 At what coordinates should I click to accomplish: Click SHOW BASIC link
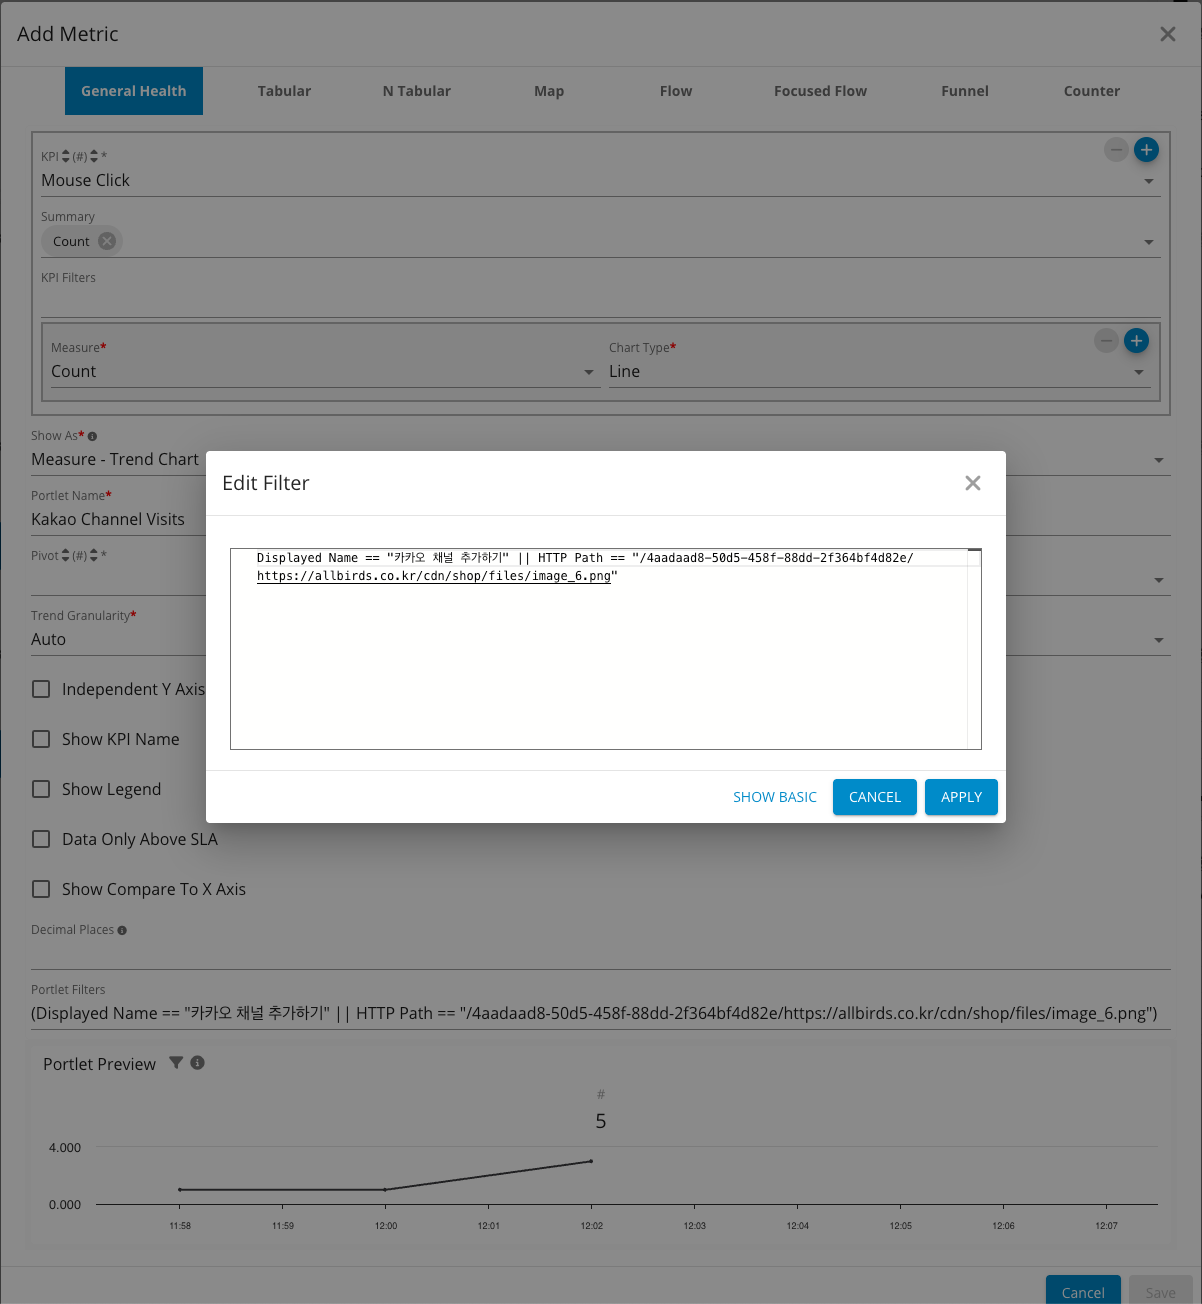point(774,797)
